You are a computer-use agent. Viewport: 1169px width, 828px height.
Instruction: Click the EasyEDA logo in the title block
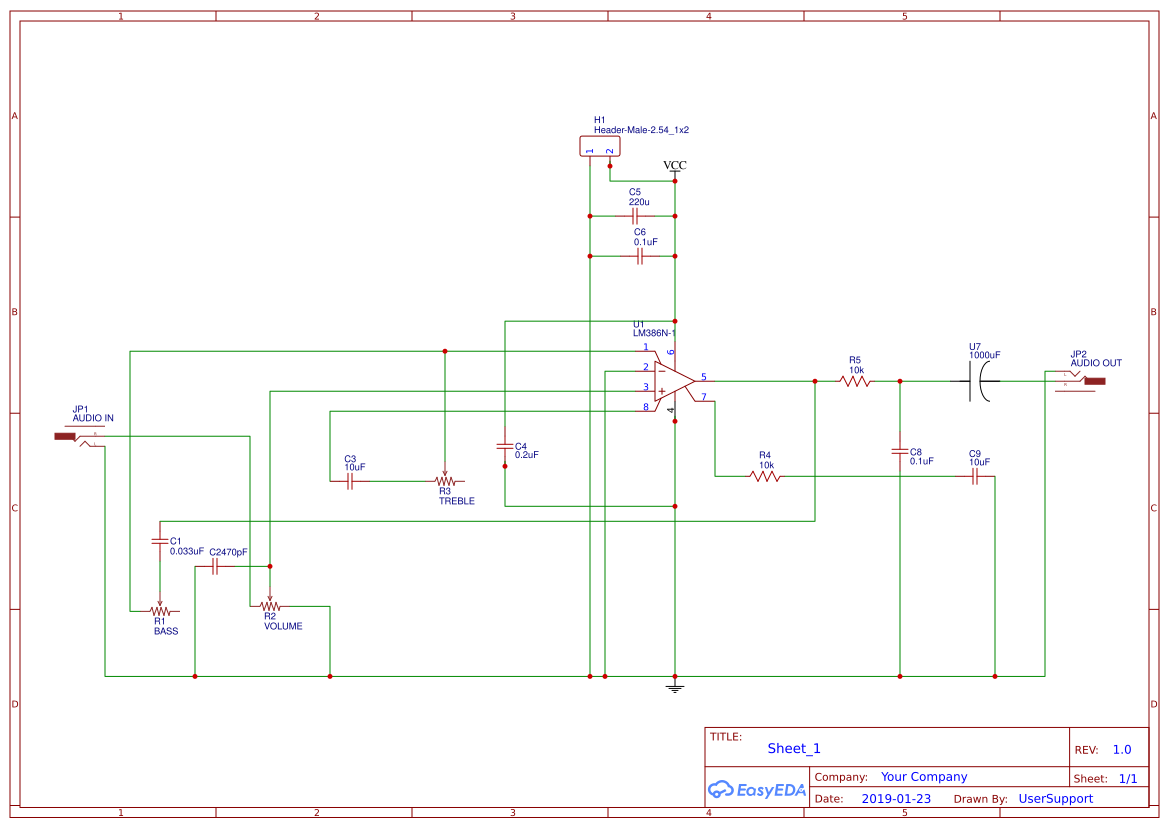pos(757,790)
